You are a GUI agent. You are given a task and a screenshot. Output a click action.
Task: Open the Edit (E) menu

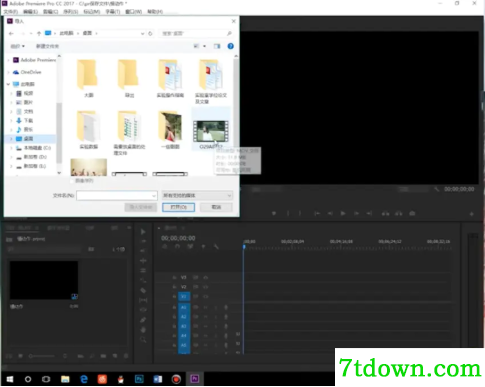30,12
